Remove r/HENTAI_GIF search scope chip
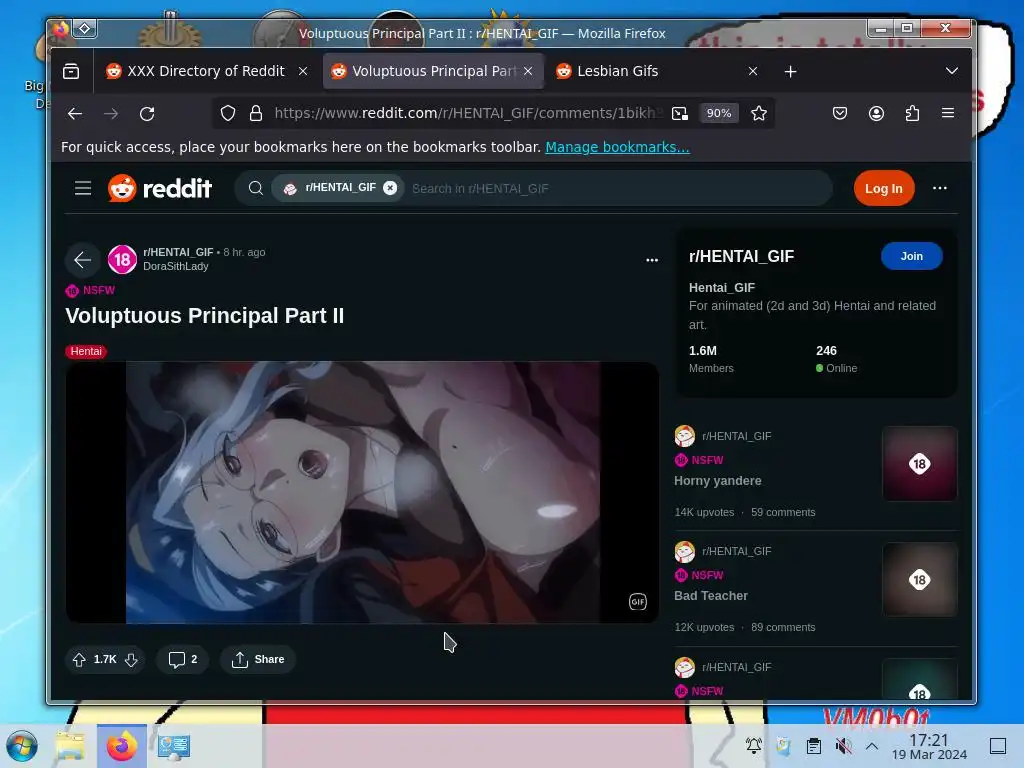The image size is (1024, 768). [390, 188]
